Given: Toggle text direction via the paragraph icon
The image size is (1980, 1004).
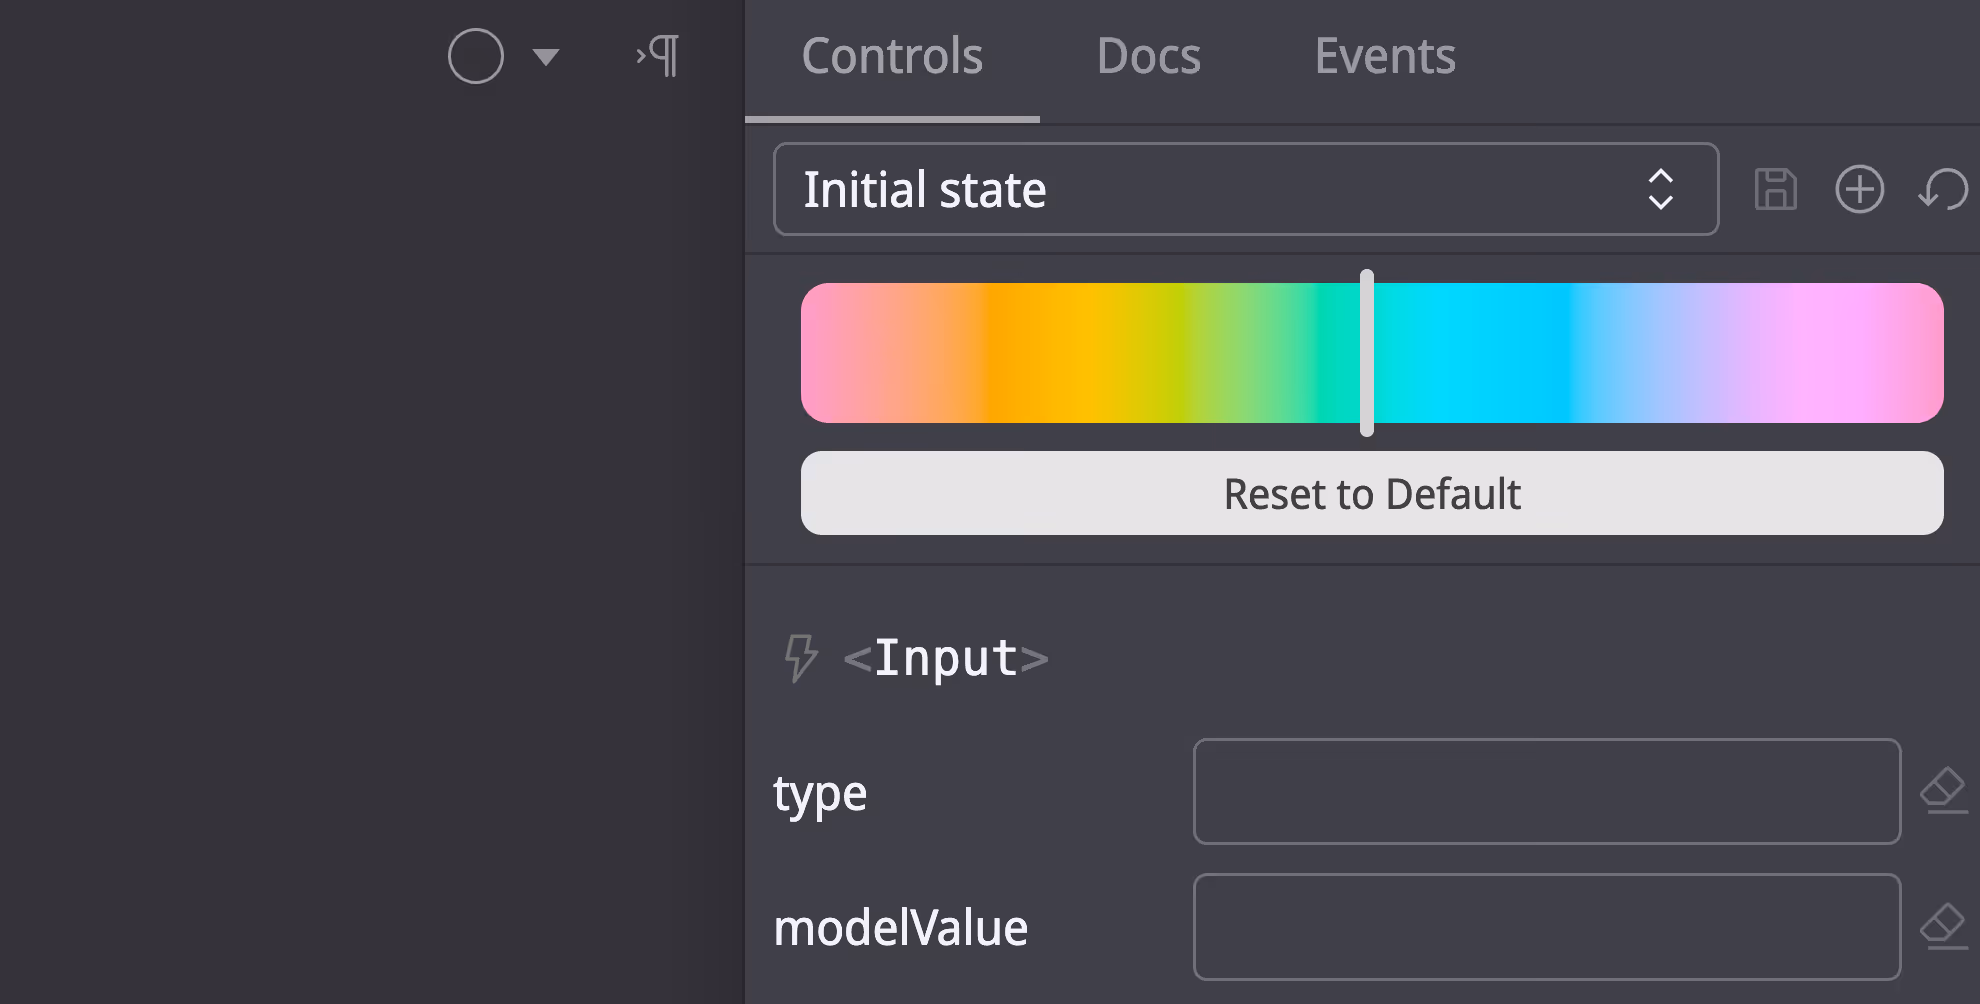Looking at the screenshot, I should [656, 56].
